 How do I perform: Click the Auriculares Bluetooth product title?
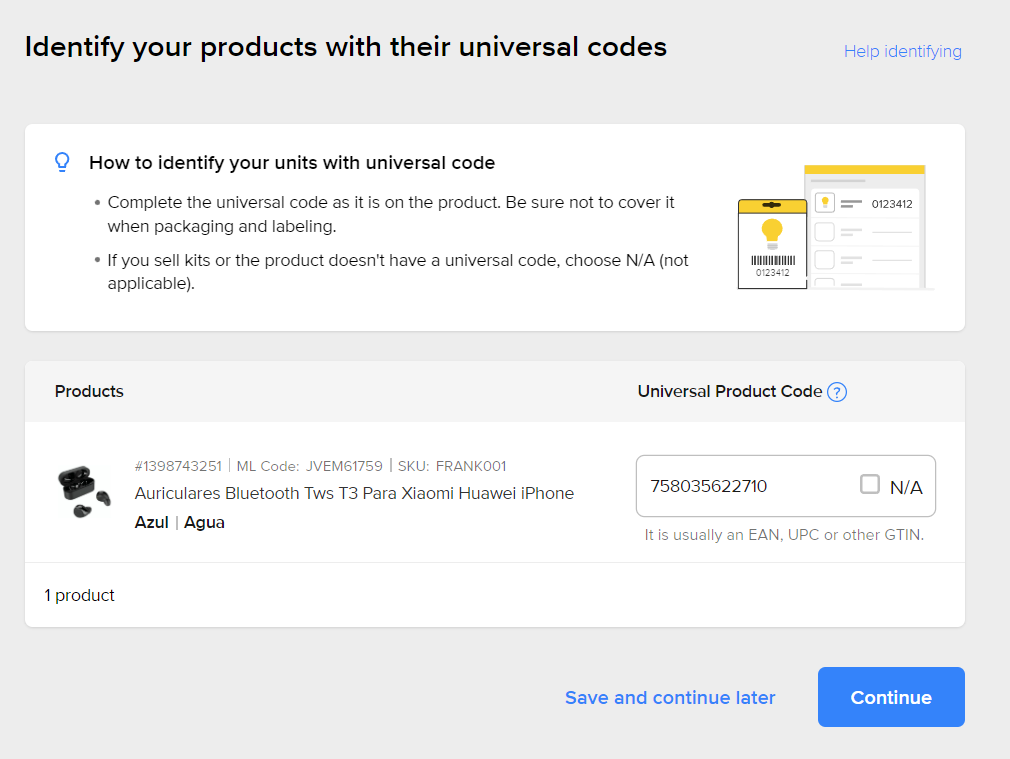pyautogui.click(x=354, y=493)
